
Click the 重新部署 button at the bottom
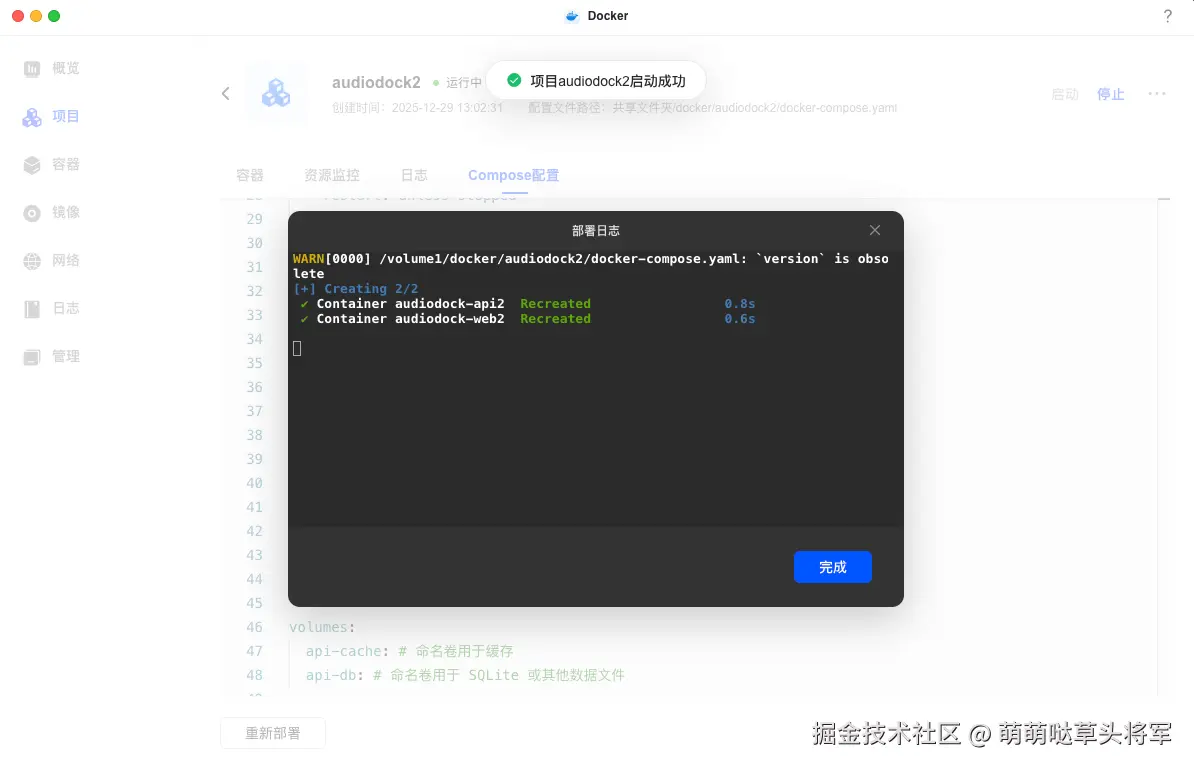coord(272,732)
